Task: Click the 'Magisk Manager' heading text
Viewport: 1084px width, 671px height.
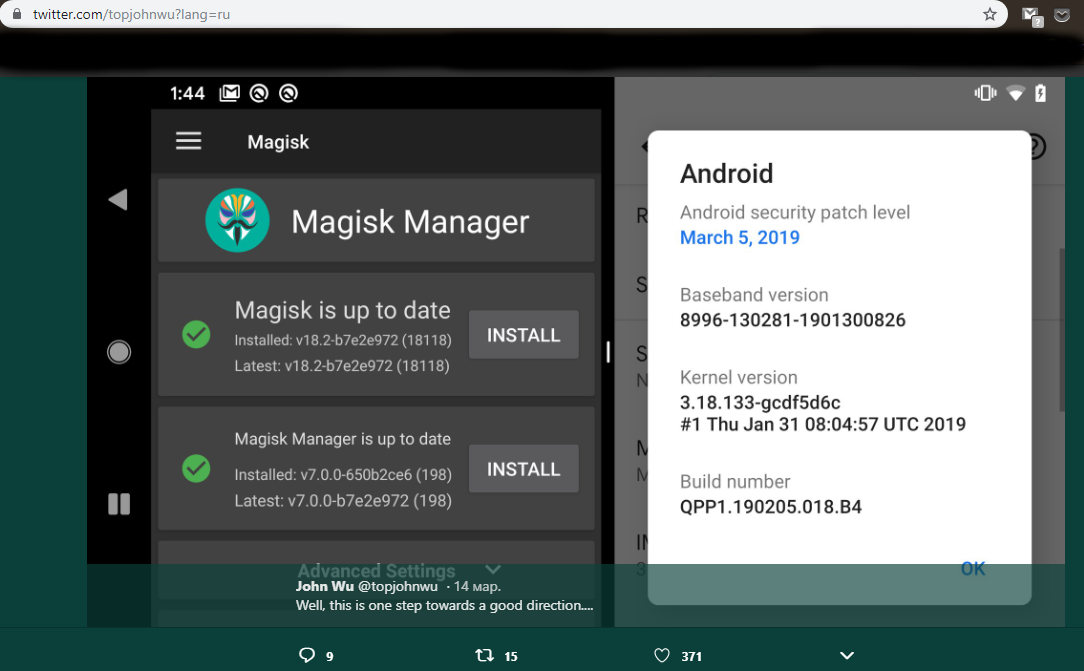Action: click(410, 222)
